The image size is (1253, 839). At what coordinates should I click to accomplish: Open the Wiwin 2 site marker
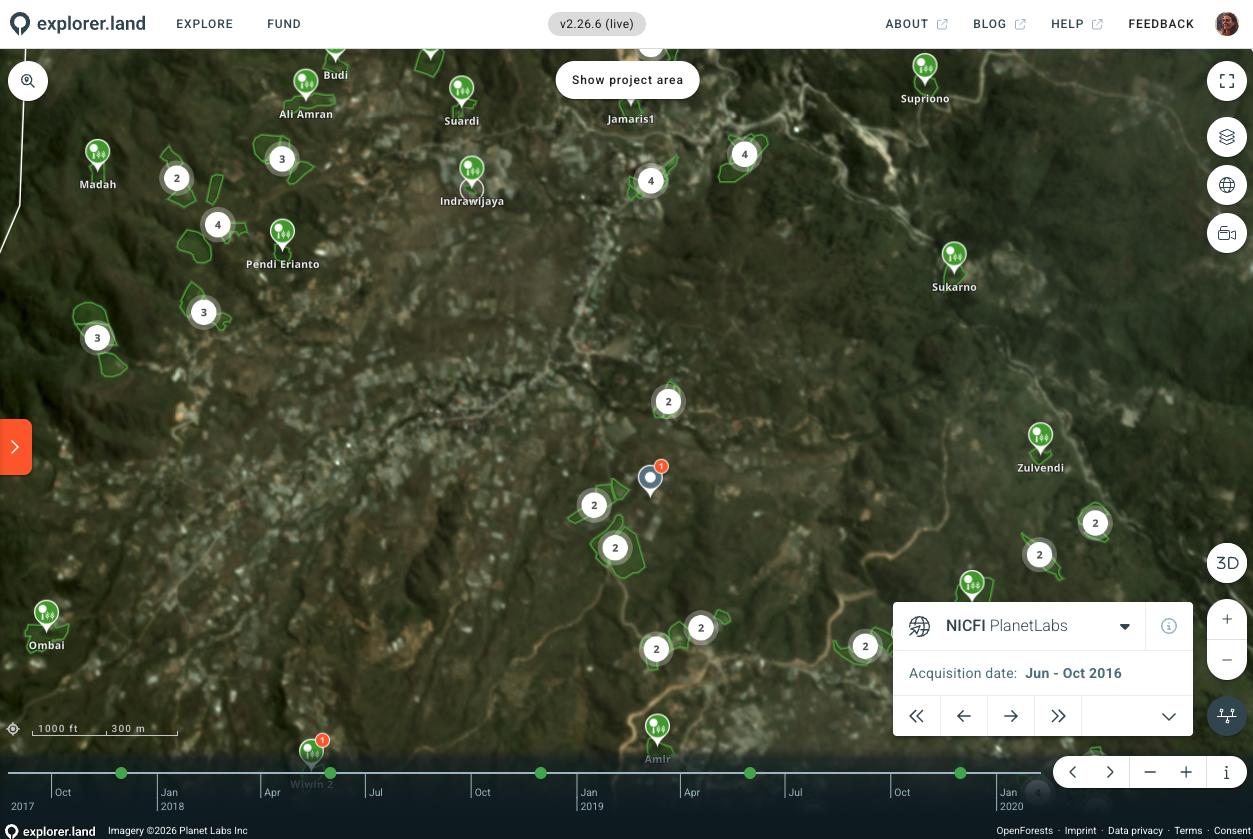311,753
